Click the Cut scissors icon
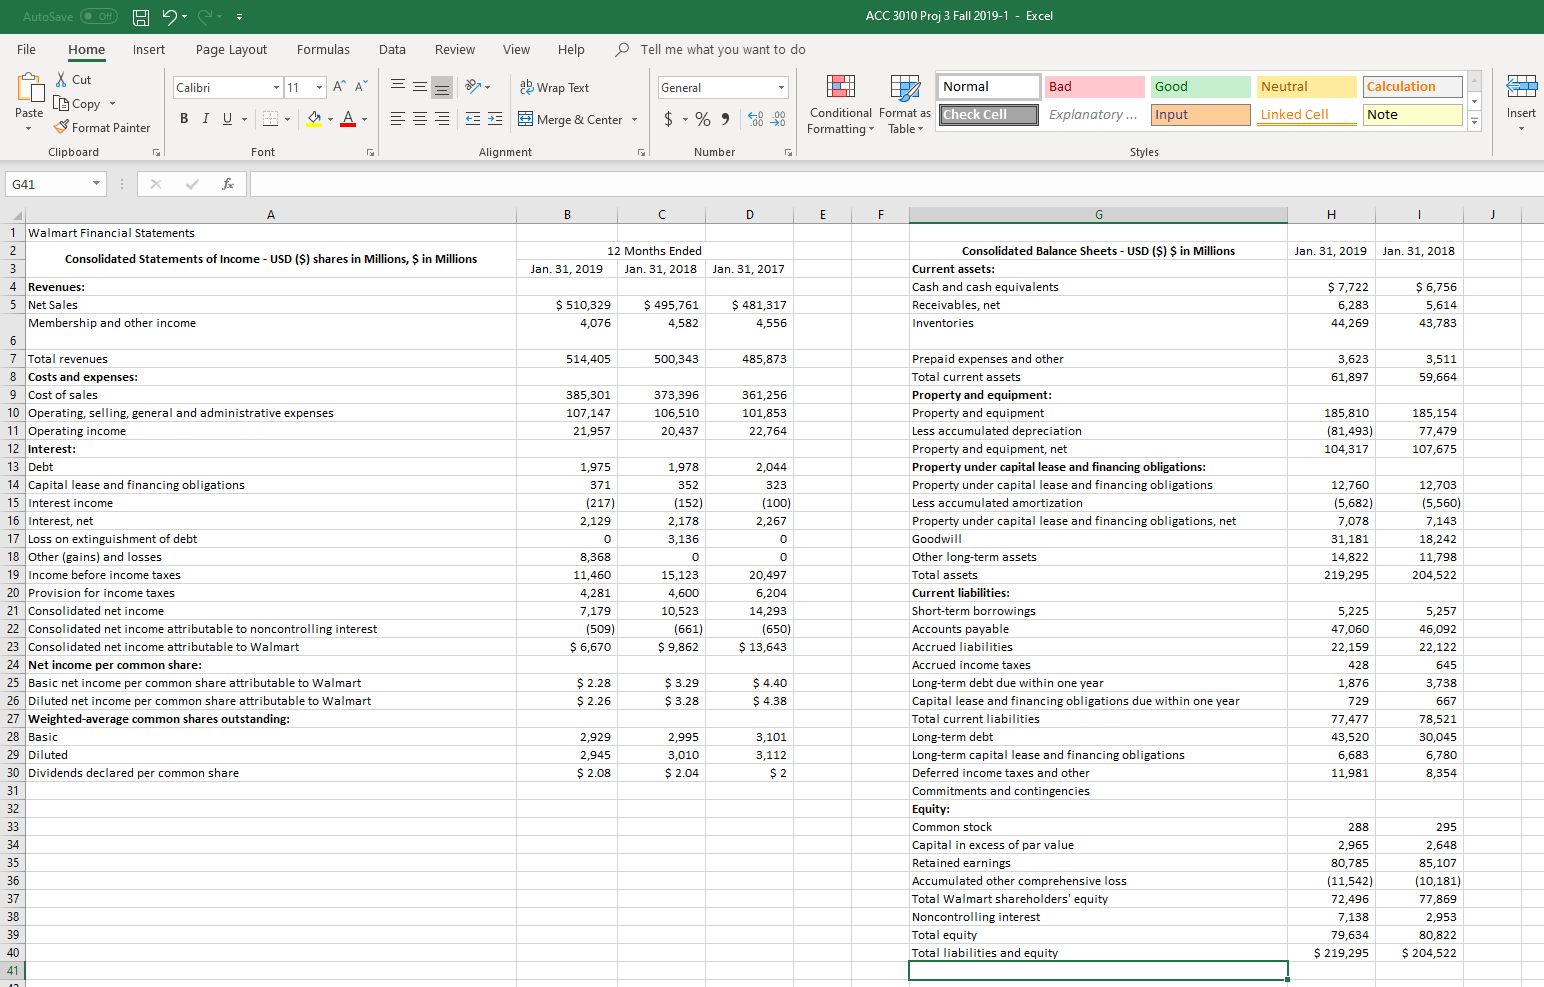The height and width of the screenshot is (987, 1544). (x=62, y=79)
